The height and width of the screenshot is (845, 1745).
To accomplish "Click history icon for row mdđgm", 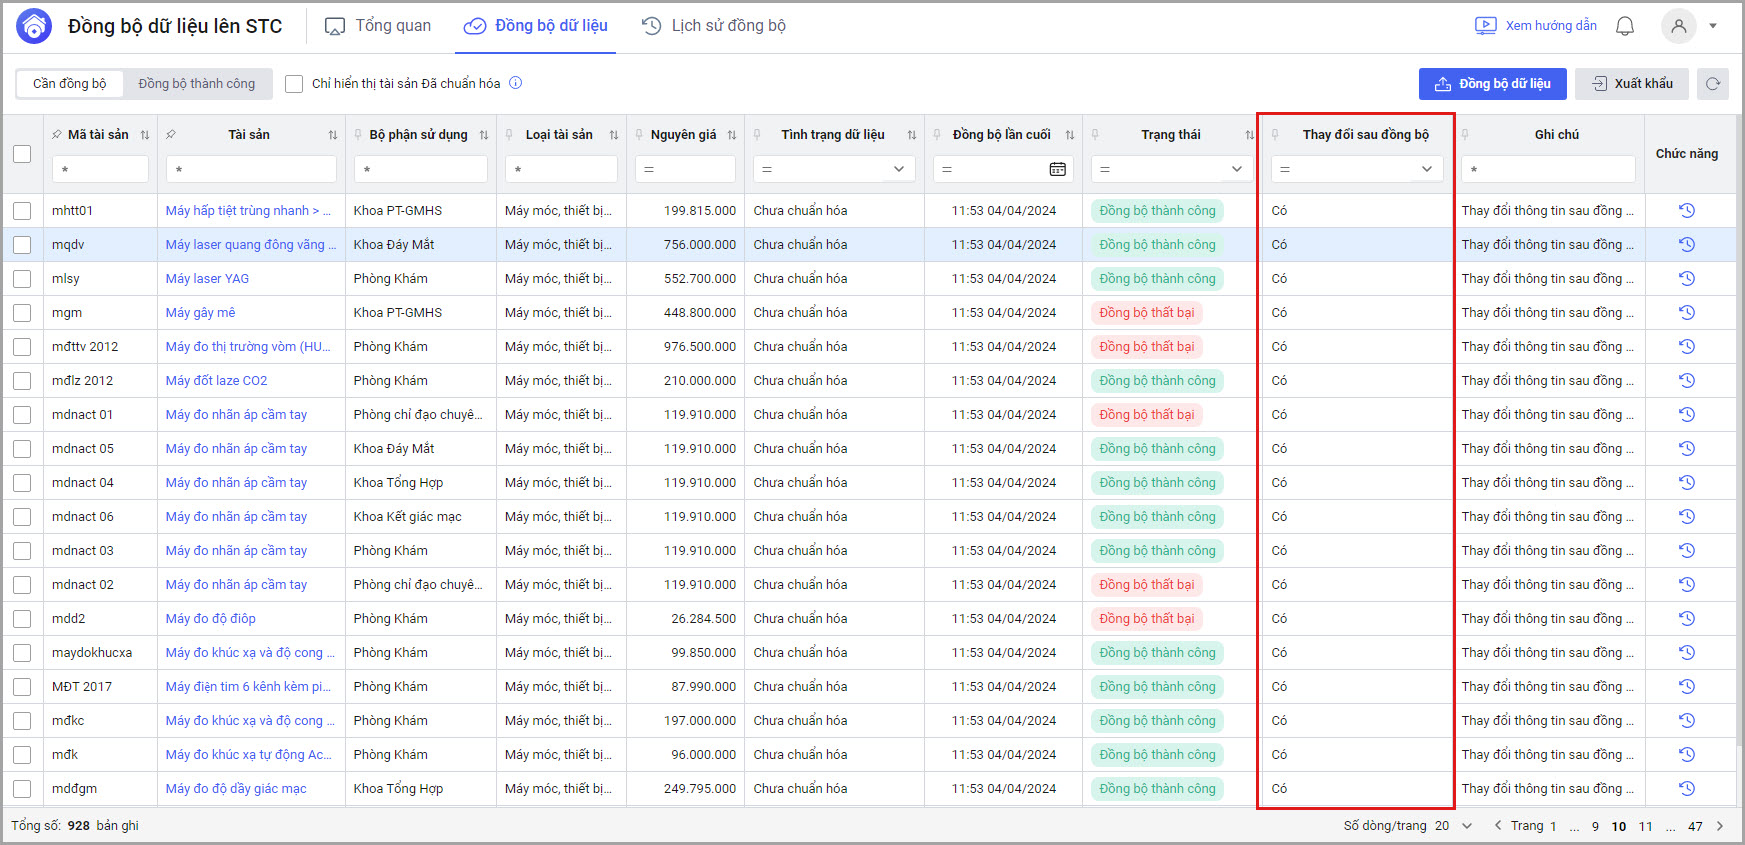I will click(1686, 789).
